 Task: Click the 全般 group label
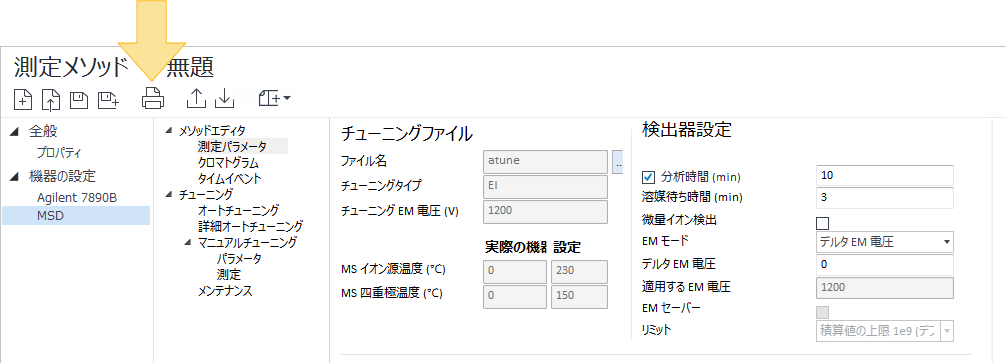point(43,132)
